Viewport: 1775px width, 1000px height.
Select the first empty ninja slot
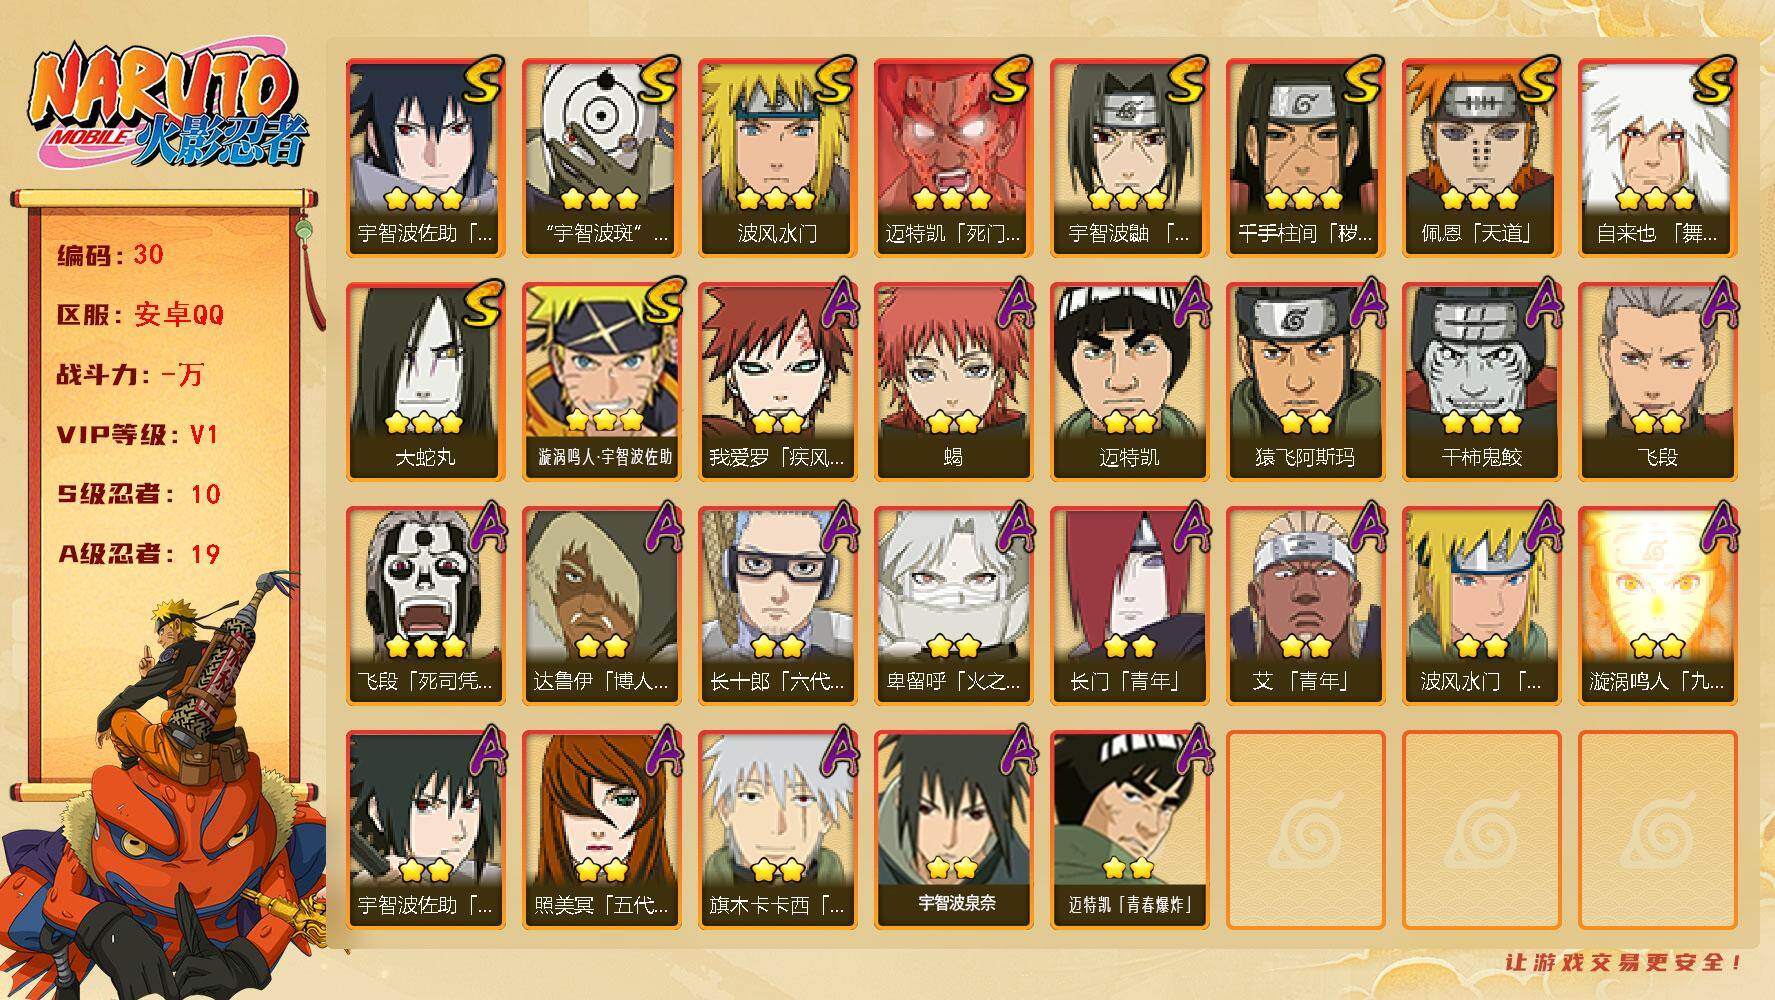1305,830
